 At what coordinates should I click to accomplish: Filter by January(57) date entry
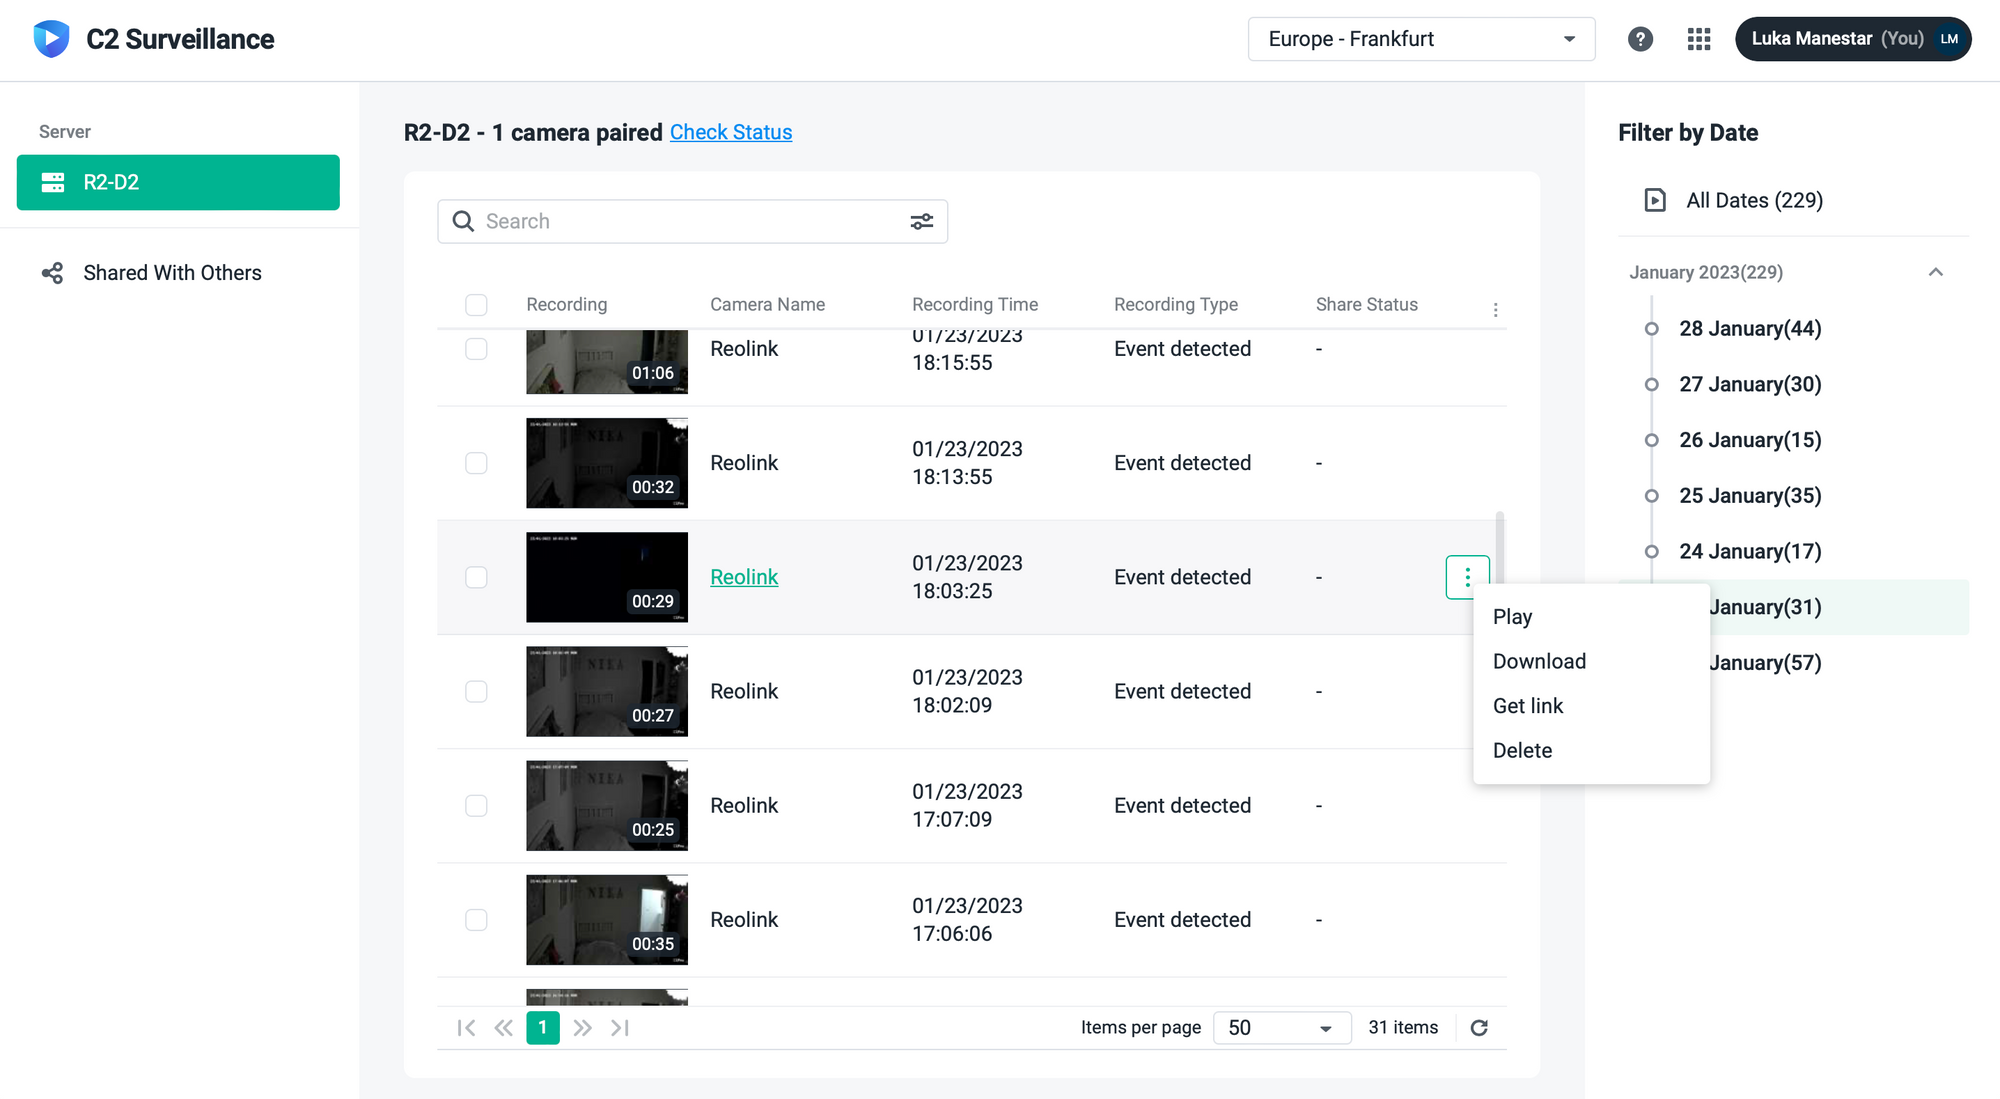1766,663
